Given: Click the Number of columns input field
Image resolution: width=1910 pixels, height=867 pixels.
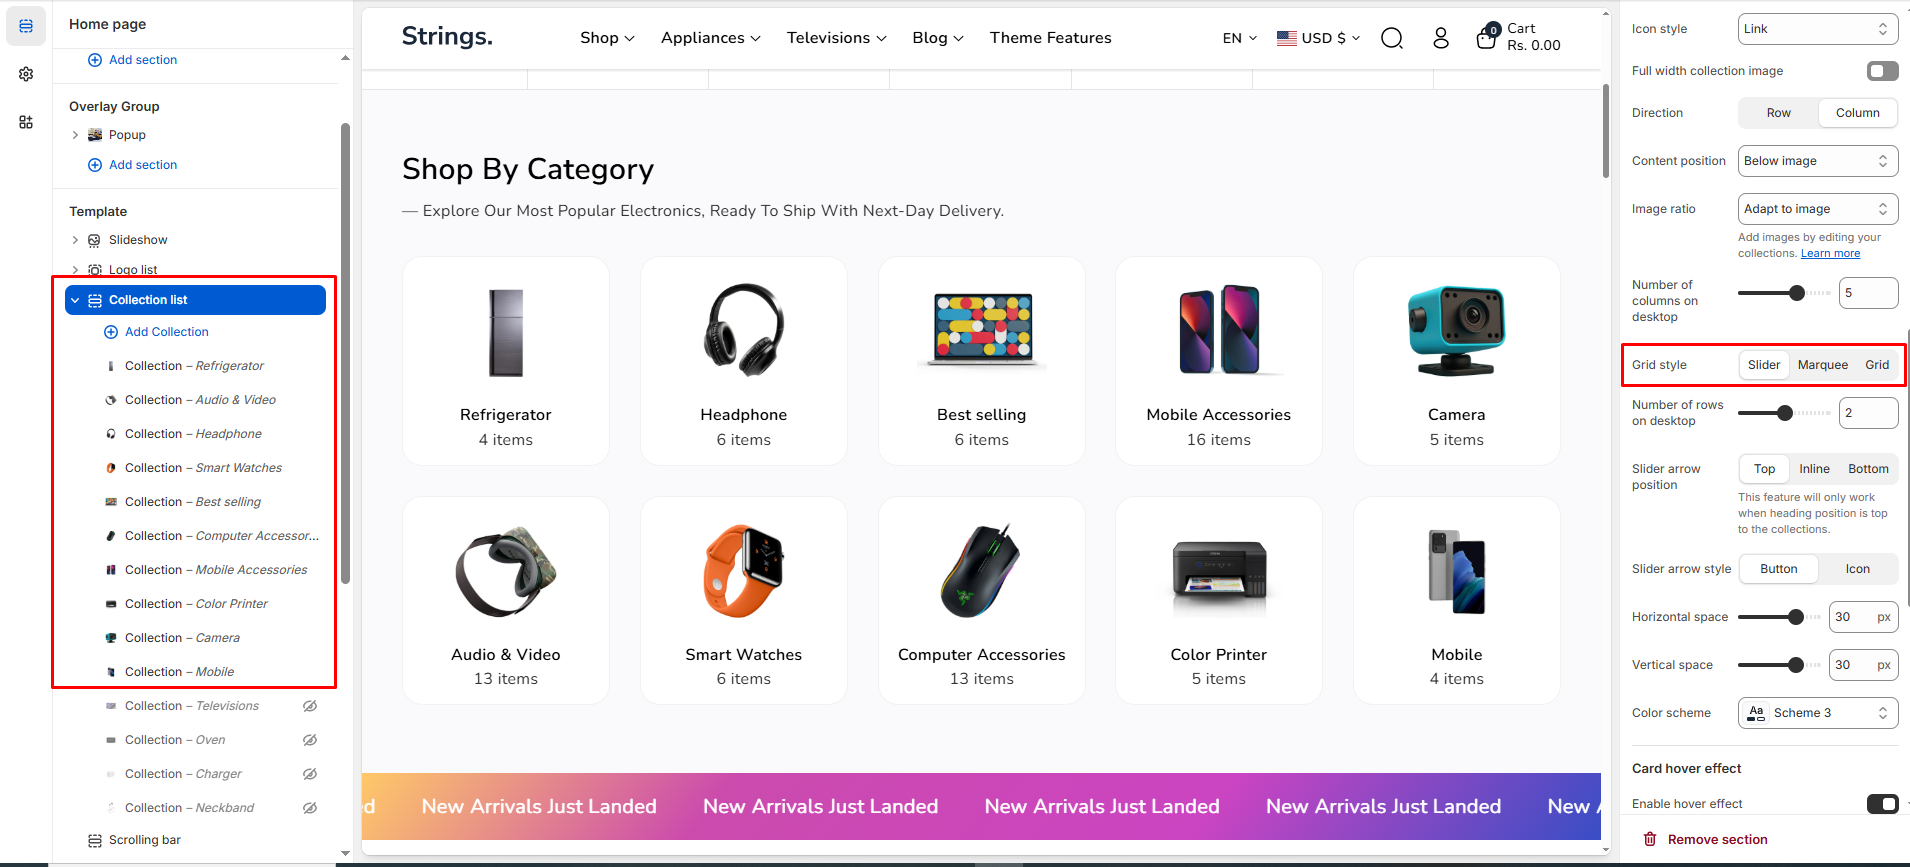Looking at the screenshot, I should tap(1867, 293).
